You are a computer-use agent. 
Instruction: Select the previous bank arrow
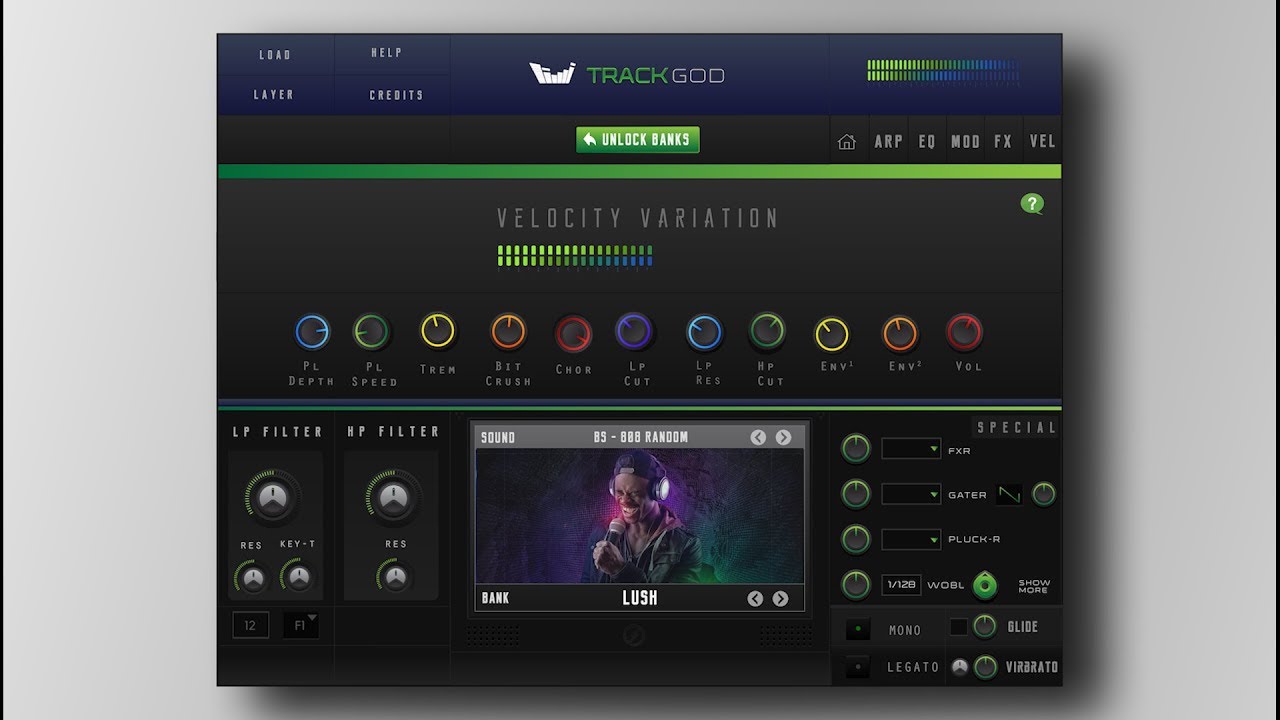755,598
